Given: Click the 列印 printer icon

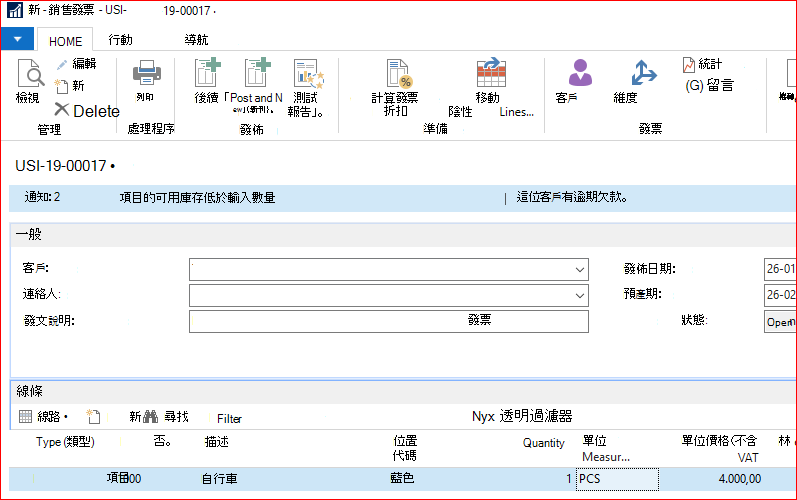Looking at the screenshot, I should pos(147,73).
